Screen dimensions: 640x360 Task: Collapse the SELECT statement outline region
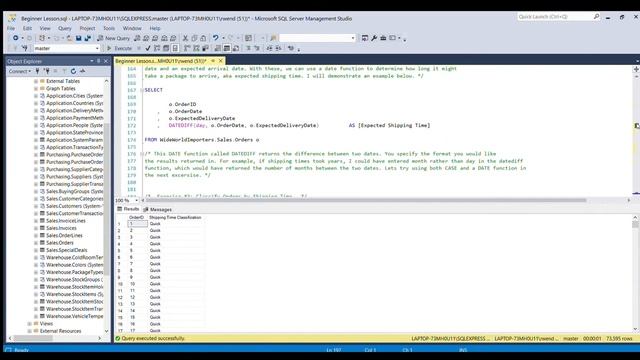click(142, 90)
